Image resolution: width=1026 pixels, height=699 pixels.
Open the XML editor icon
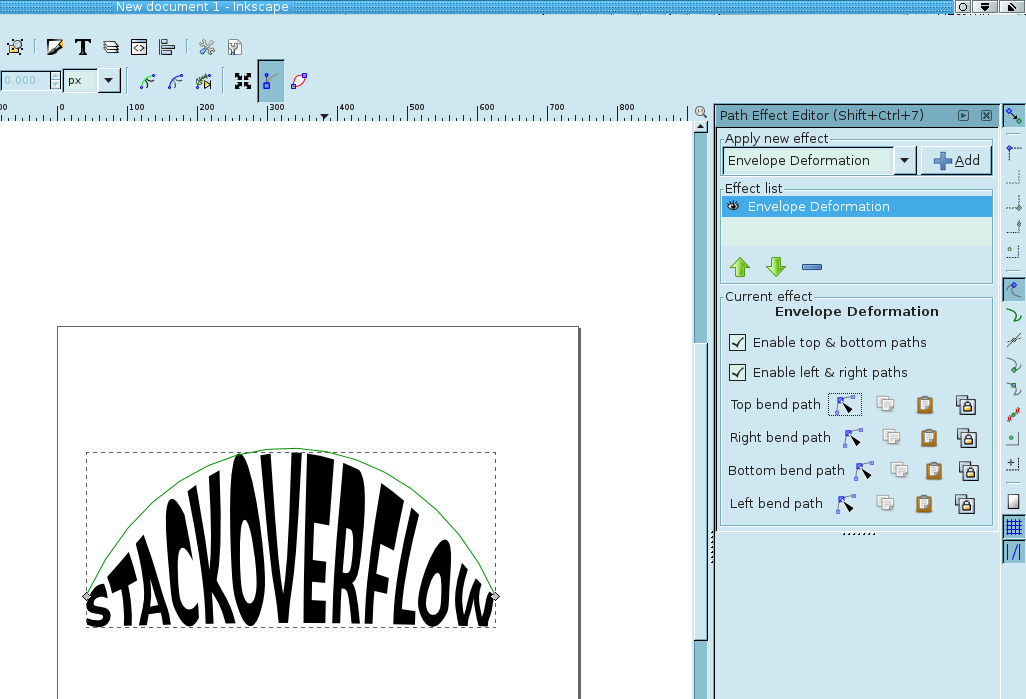(x=139, y=47)
